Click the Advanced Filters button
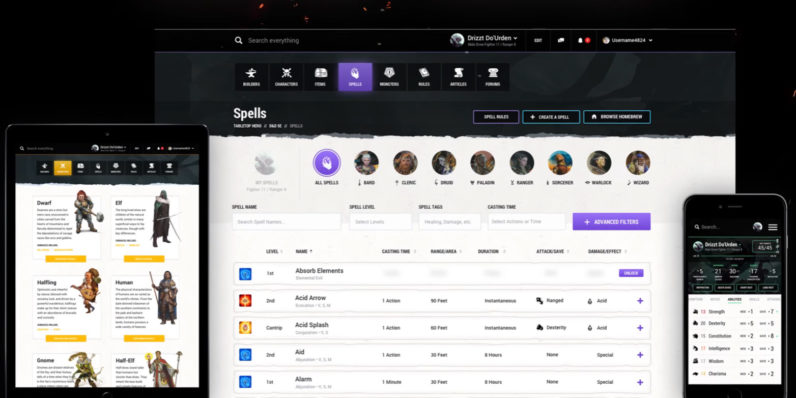The height and width of the screenshot is (398, 796). tap(611, 222)
